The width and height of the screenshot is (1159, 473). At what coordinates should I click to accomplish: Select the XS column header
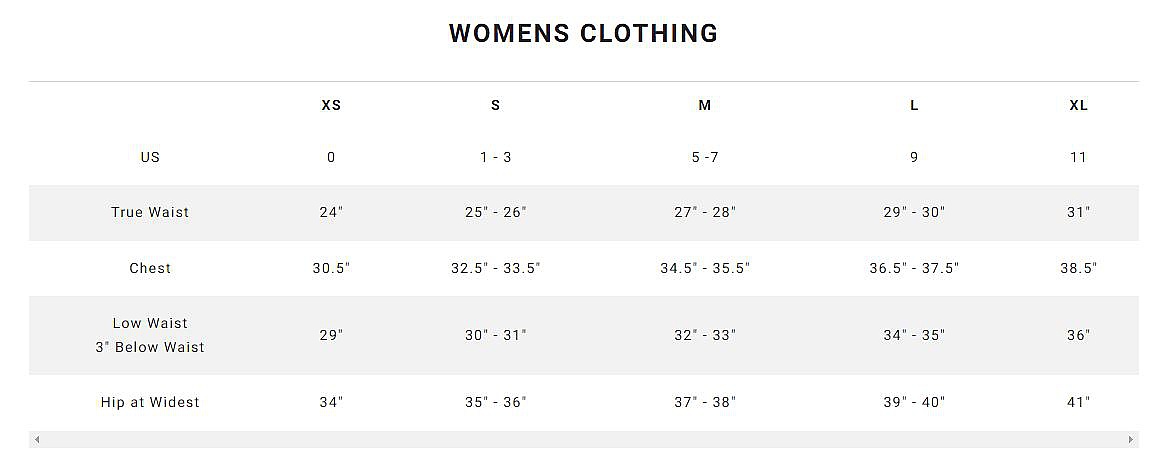[331, 105]
